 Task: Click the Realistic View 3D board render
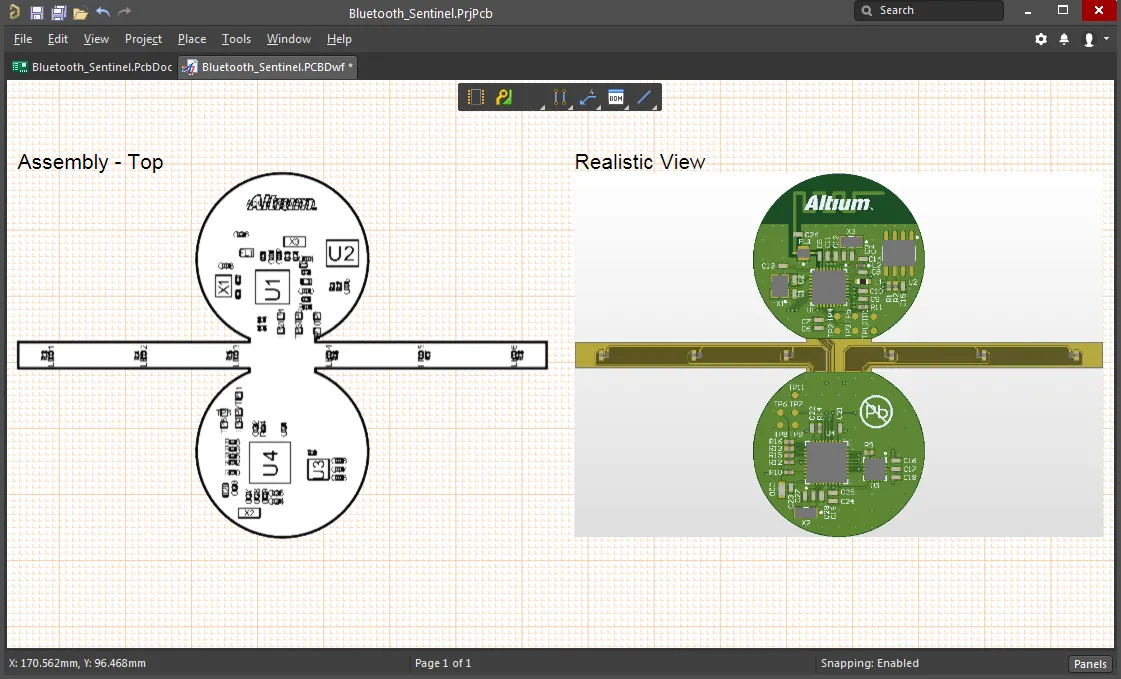coord(839,355)
